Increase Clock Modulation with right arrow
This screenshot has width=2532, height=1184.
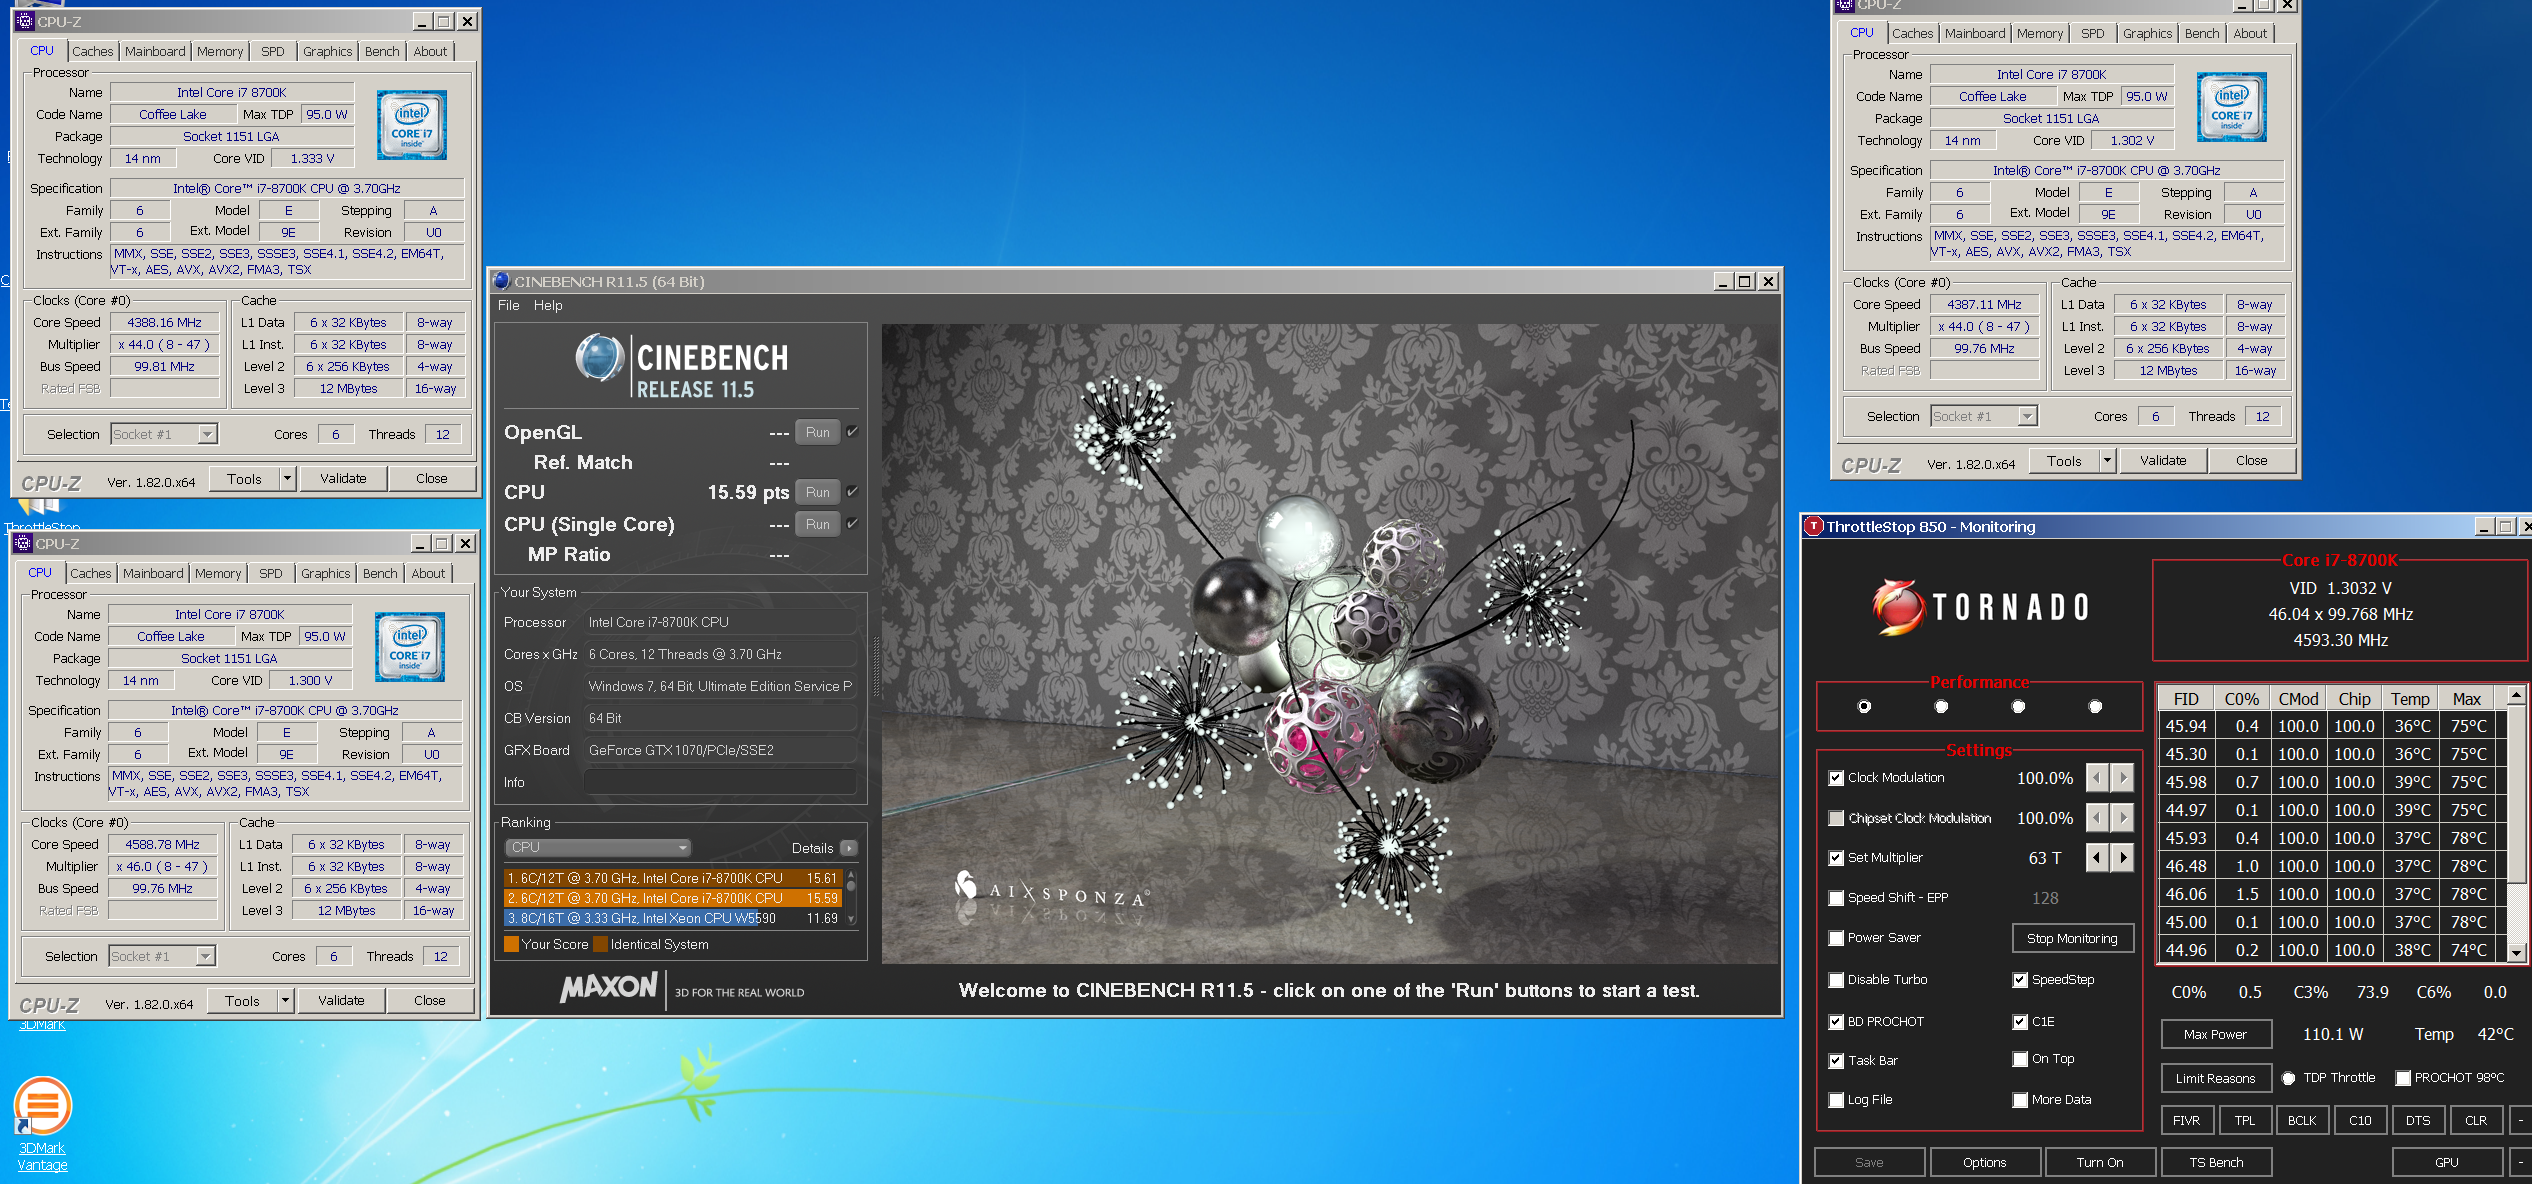pyautogui.click(x=2123, y=777)
